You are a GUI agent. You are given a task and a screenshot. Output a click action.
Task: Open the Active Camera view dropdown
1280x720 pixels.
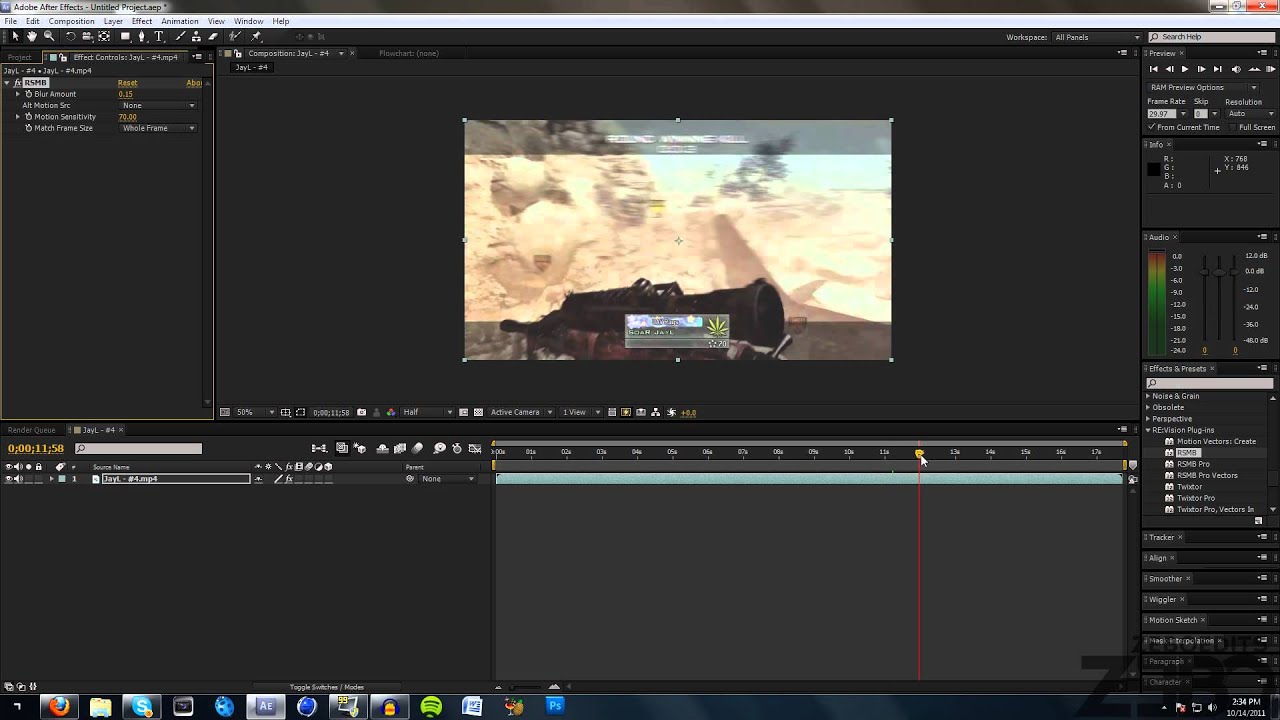tap(521, 412)
